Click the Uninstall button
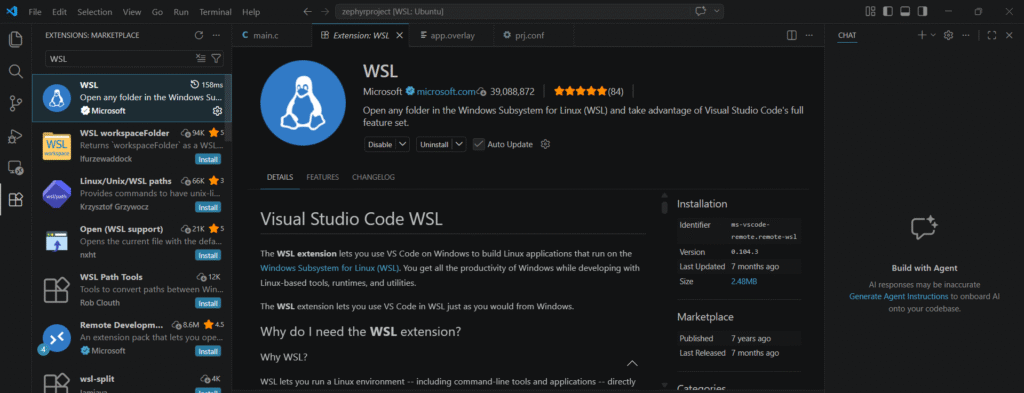Viewport: 1024px width, 393px height. pos(435,144)
